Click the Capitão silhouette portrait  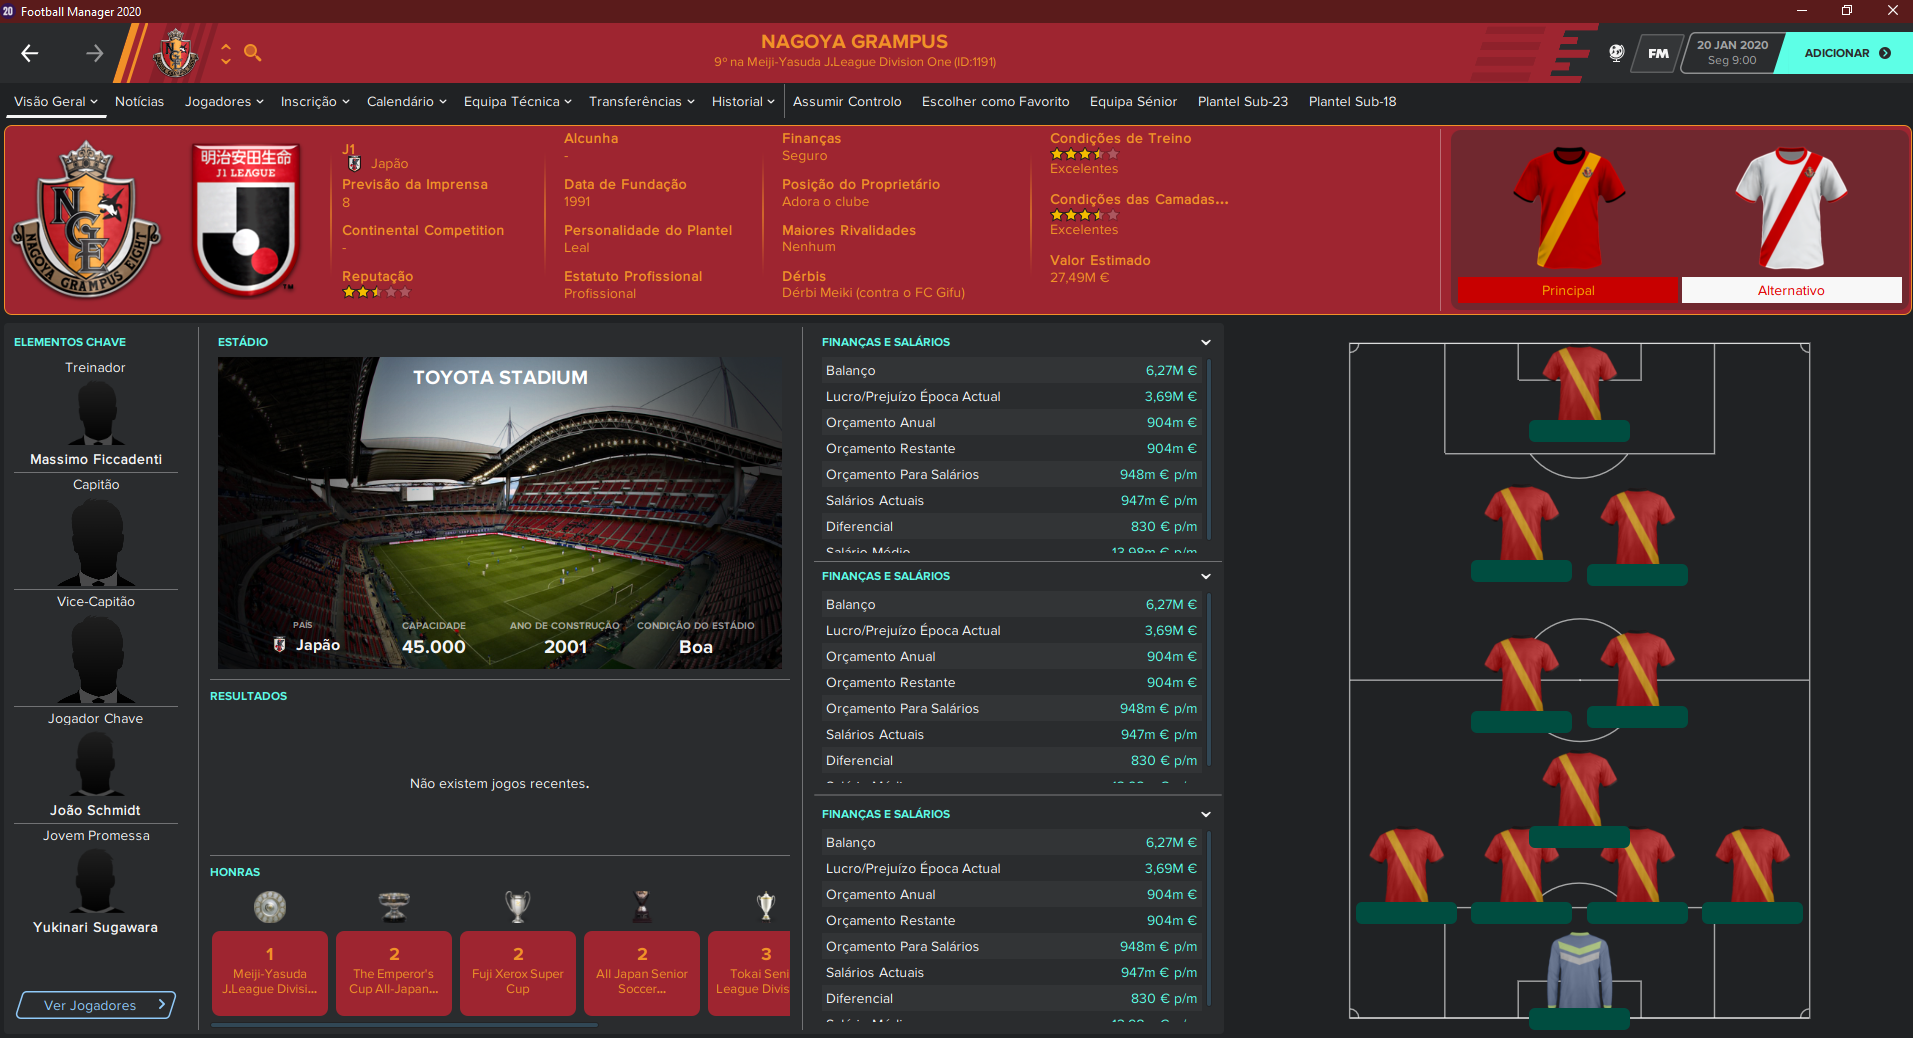click(96, 542)
